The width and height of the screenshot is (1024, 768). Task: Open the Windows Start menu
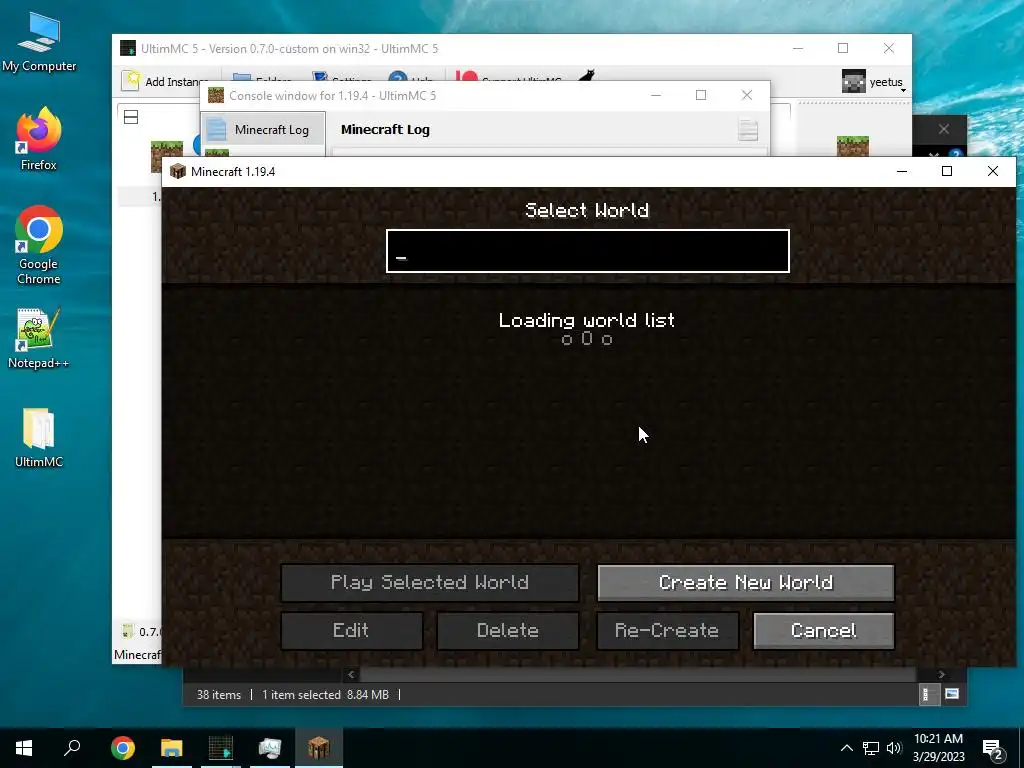click(24, 748)
